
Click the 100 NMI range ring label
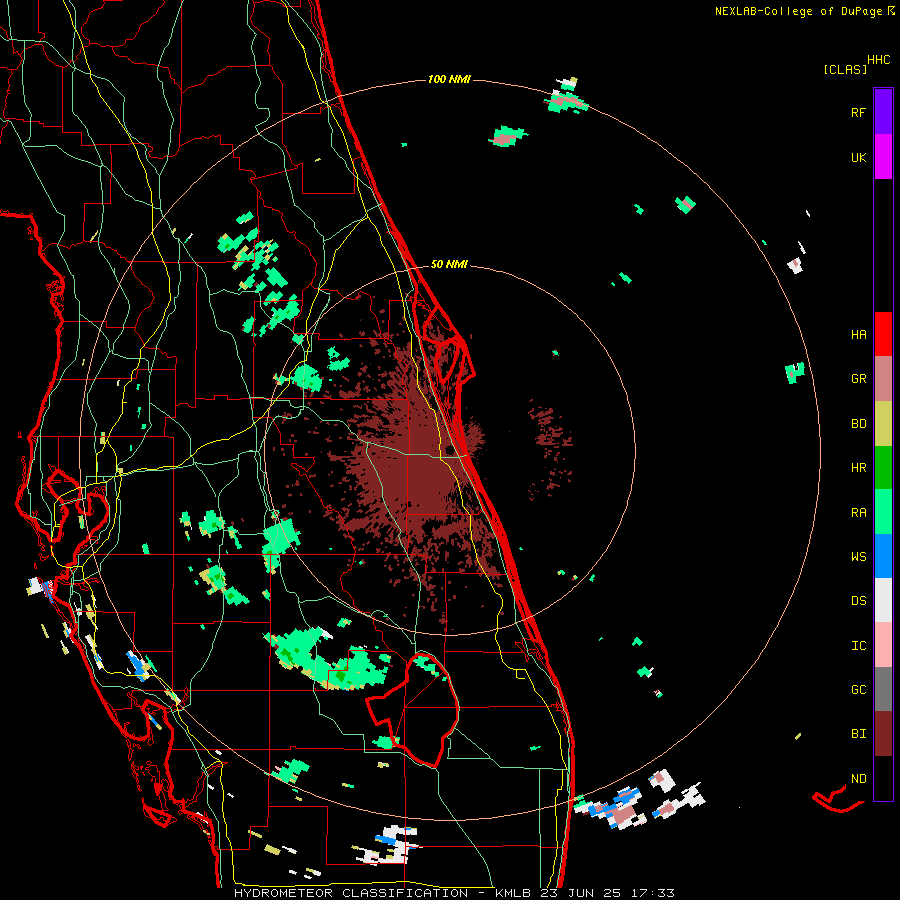[449, 79]
